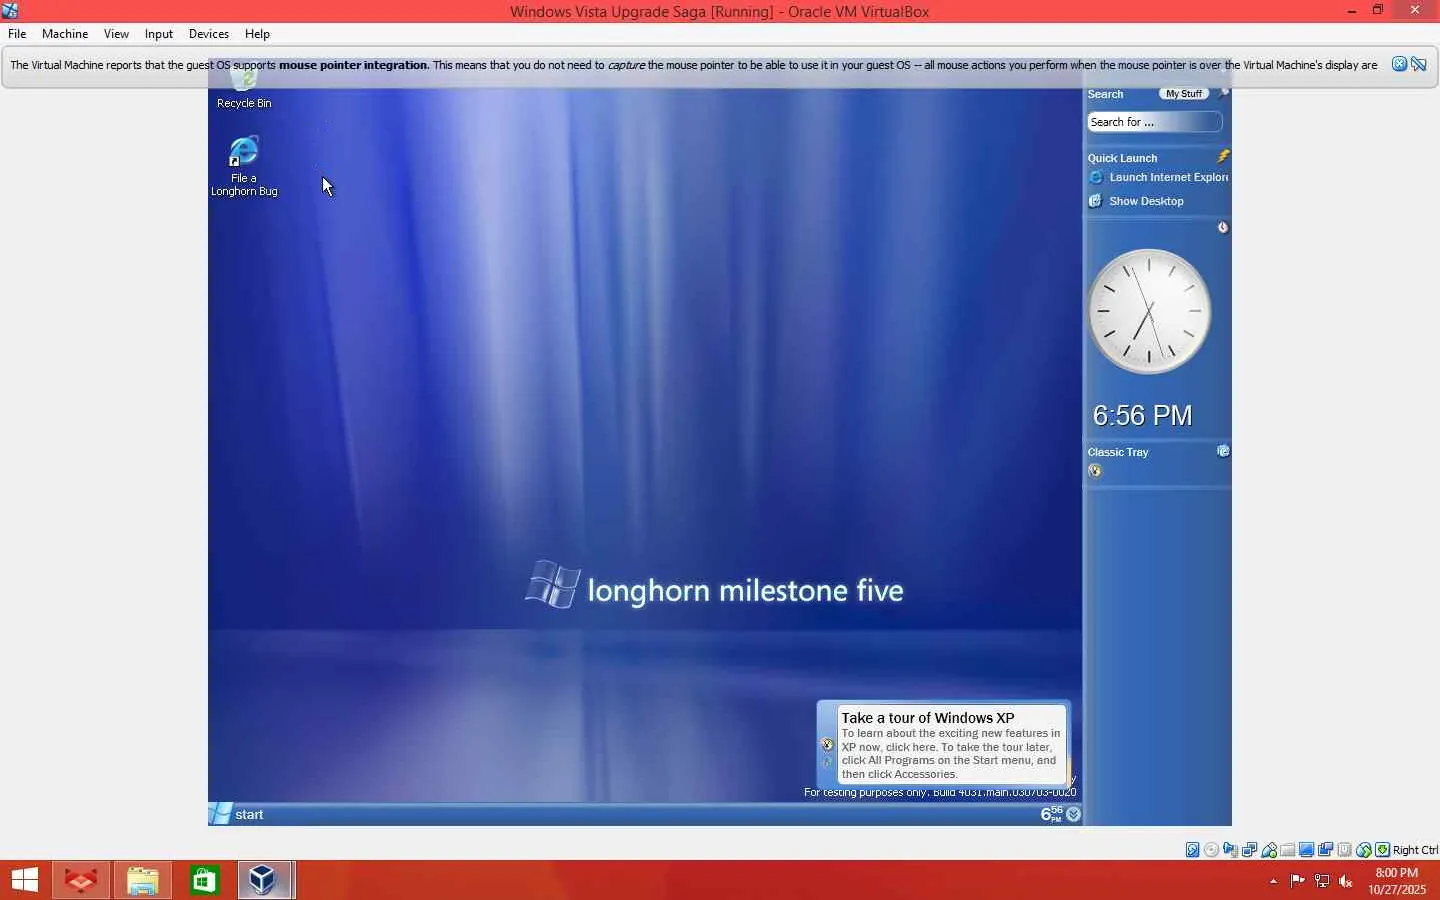Click the display status bar icon
Screen dimensions: 1440x900
1307,850
